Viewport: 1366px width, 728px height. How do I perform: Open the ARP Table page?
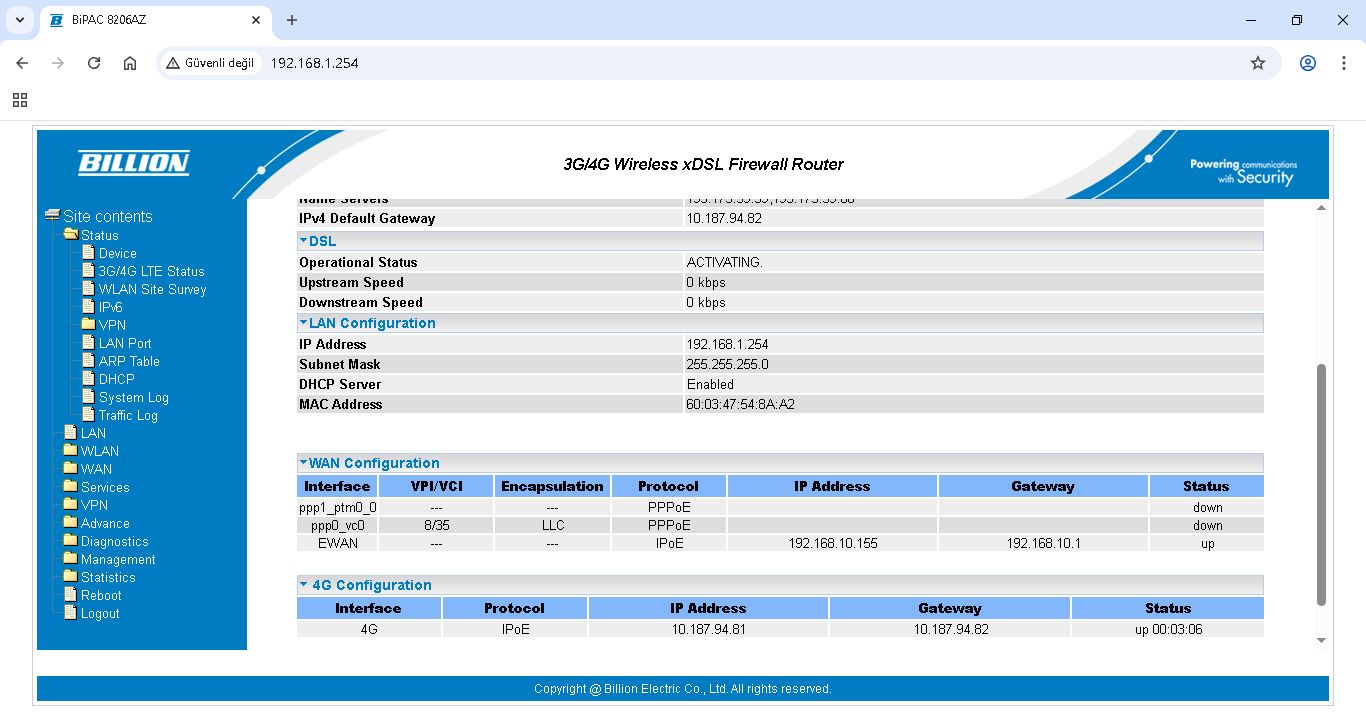pyautogui.click(x=128, y=361)
